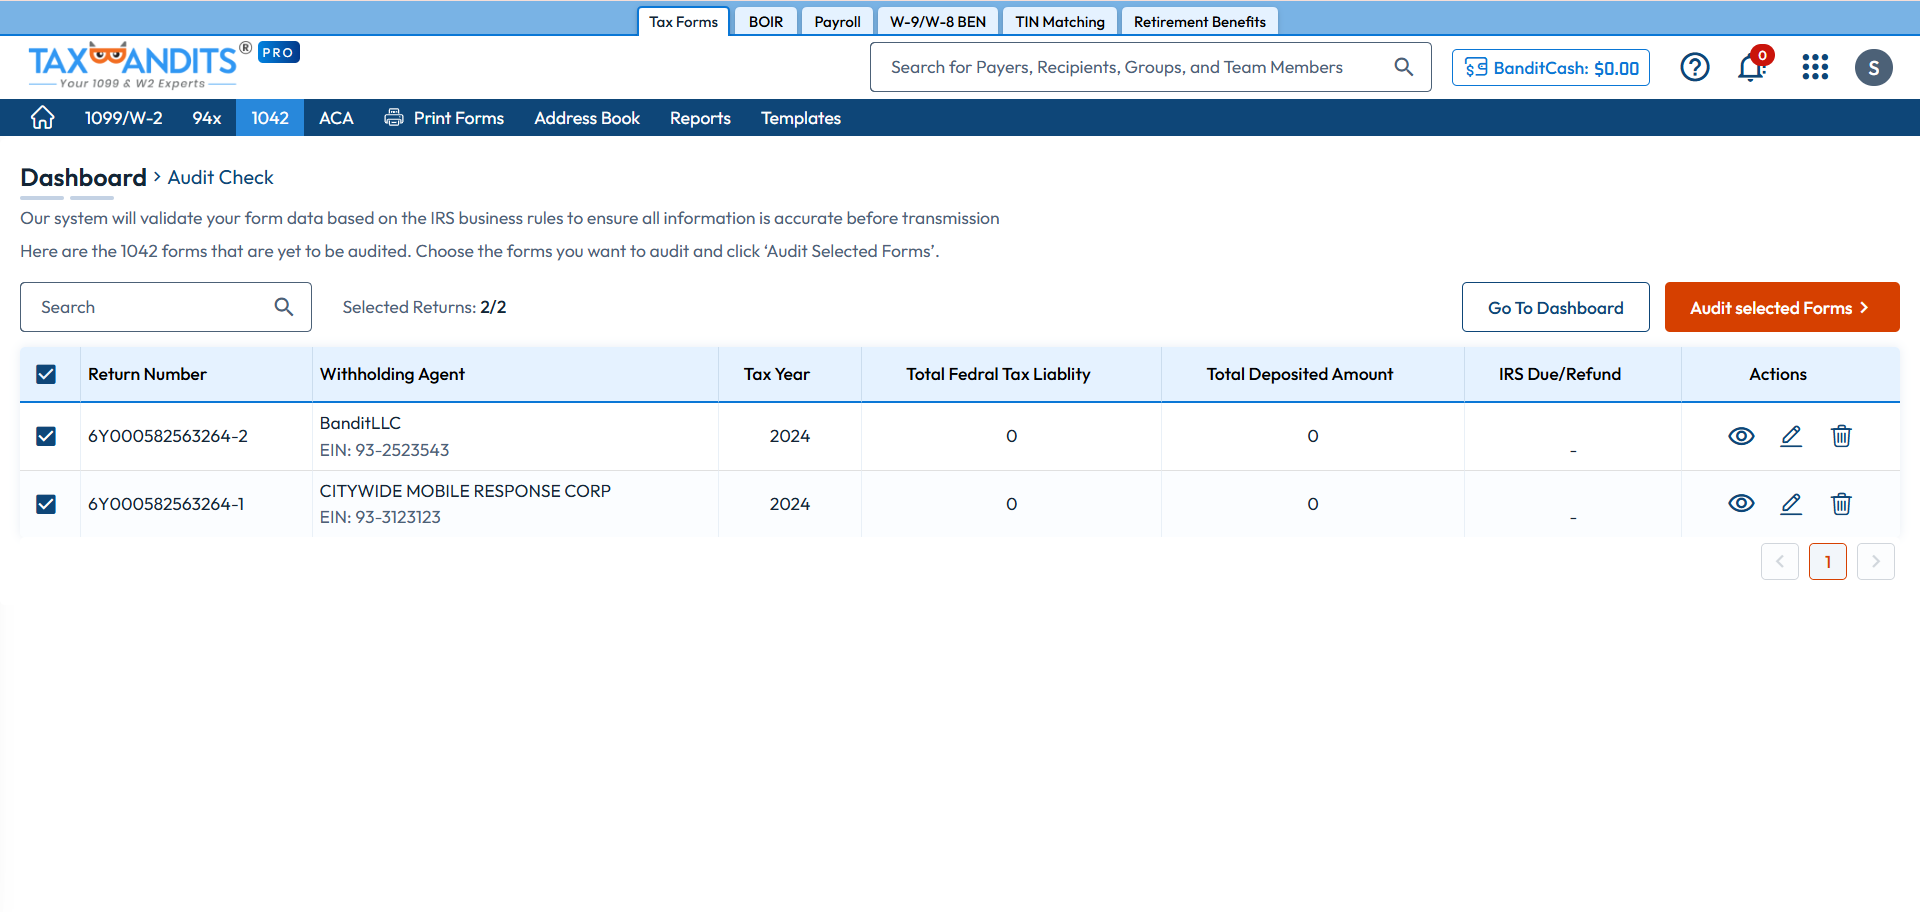The image size is (1920, 912).
Task: Open the ACA menu
Action: pyautogui.click(x=336, y=118)
